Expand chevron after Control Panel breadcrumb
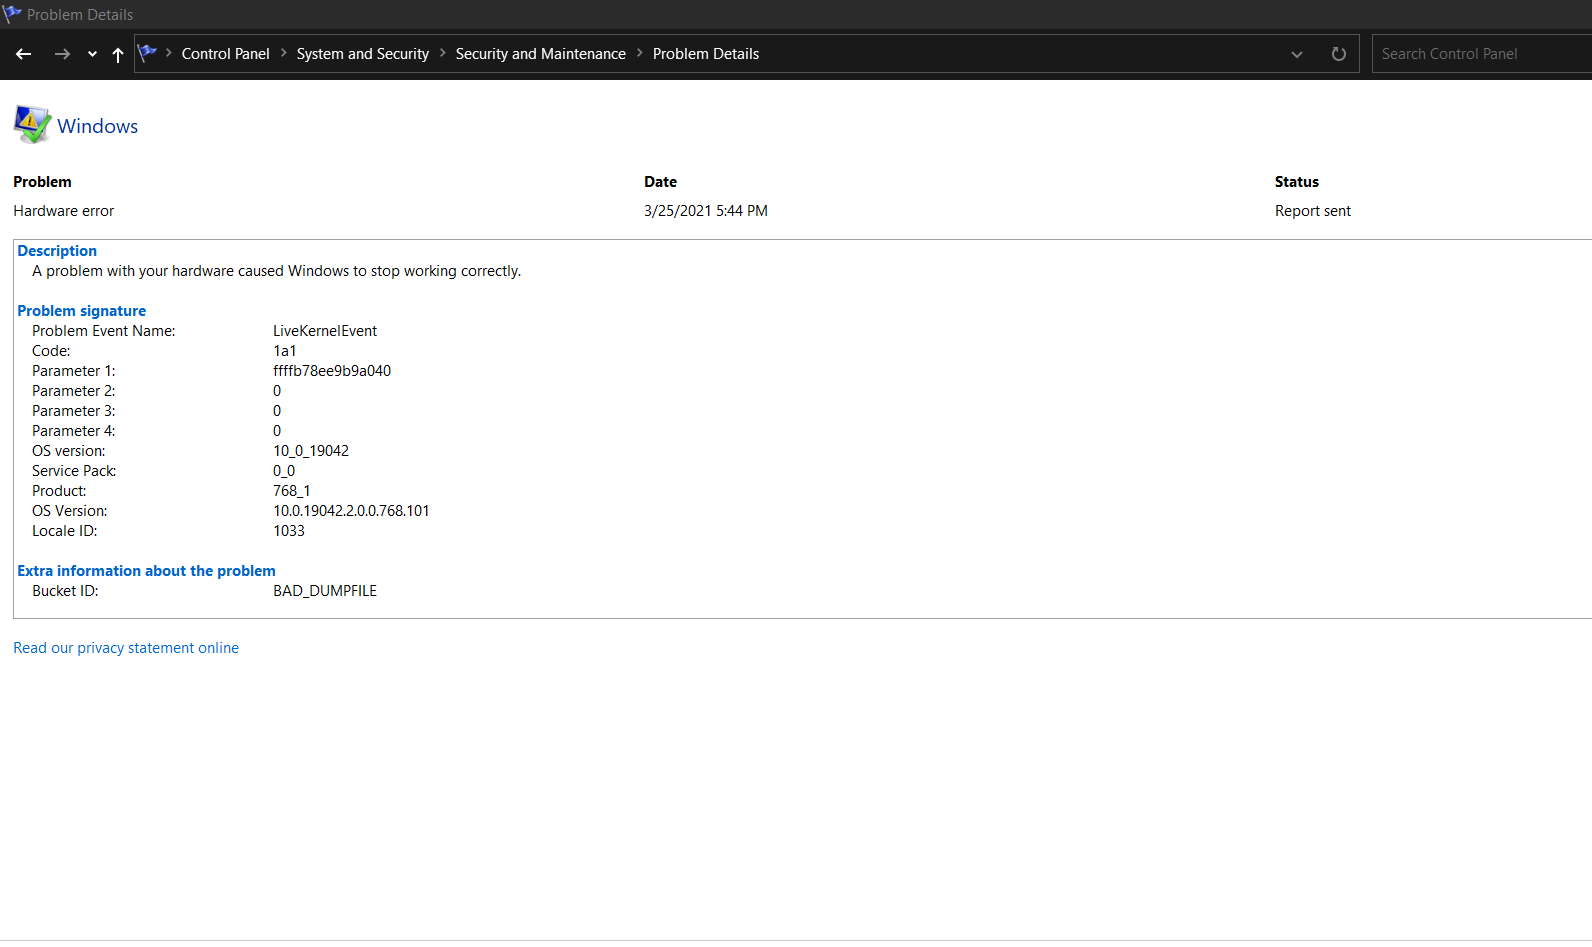The image size is (1592, 947). 284,53
